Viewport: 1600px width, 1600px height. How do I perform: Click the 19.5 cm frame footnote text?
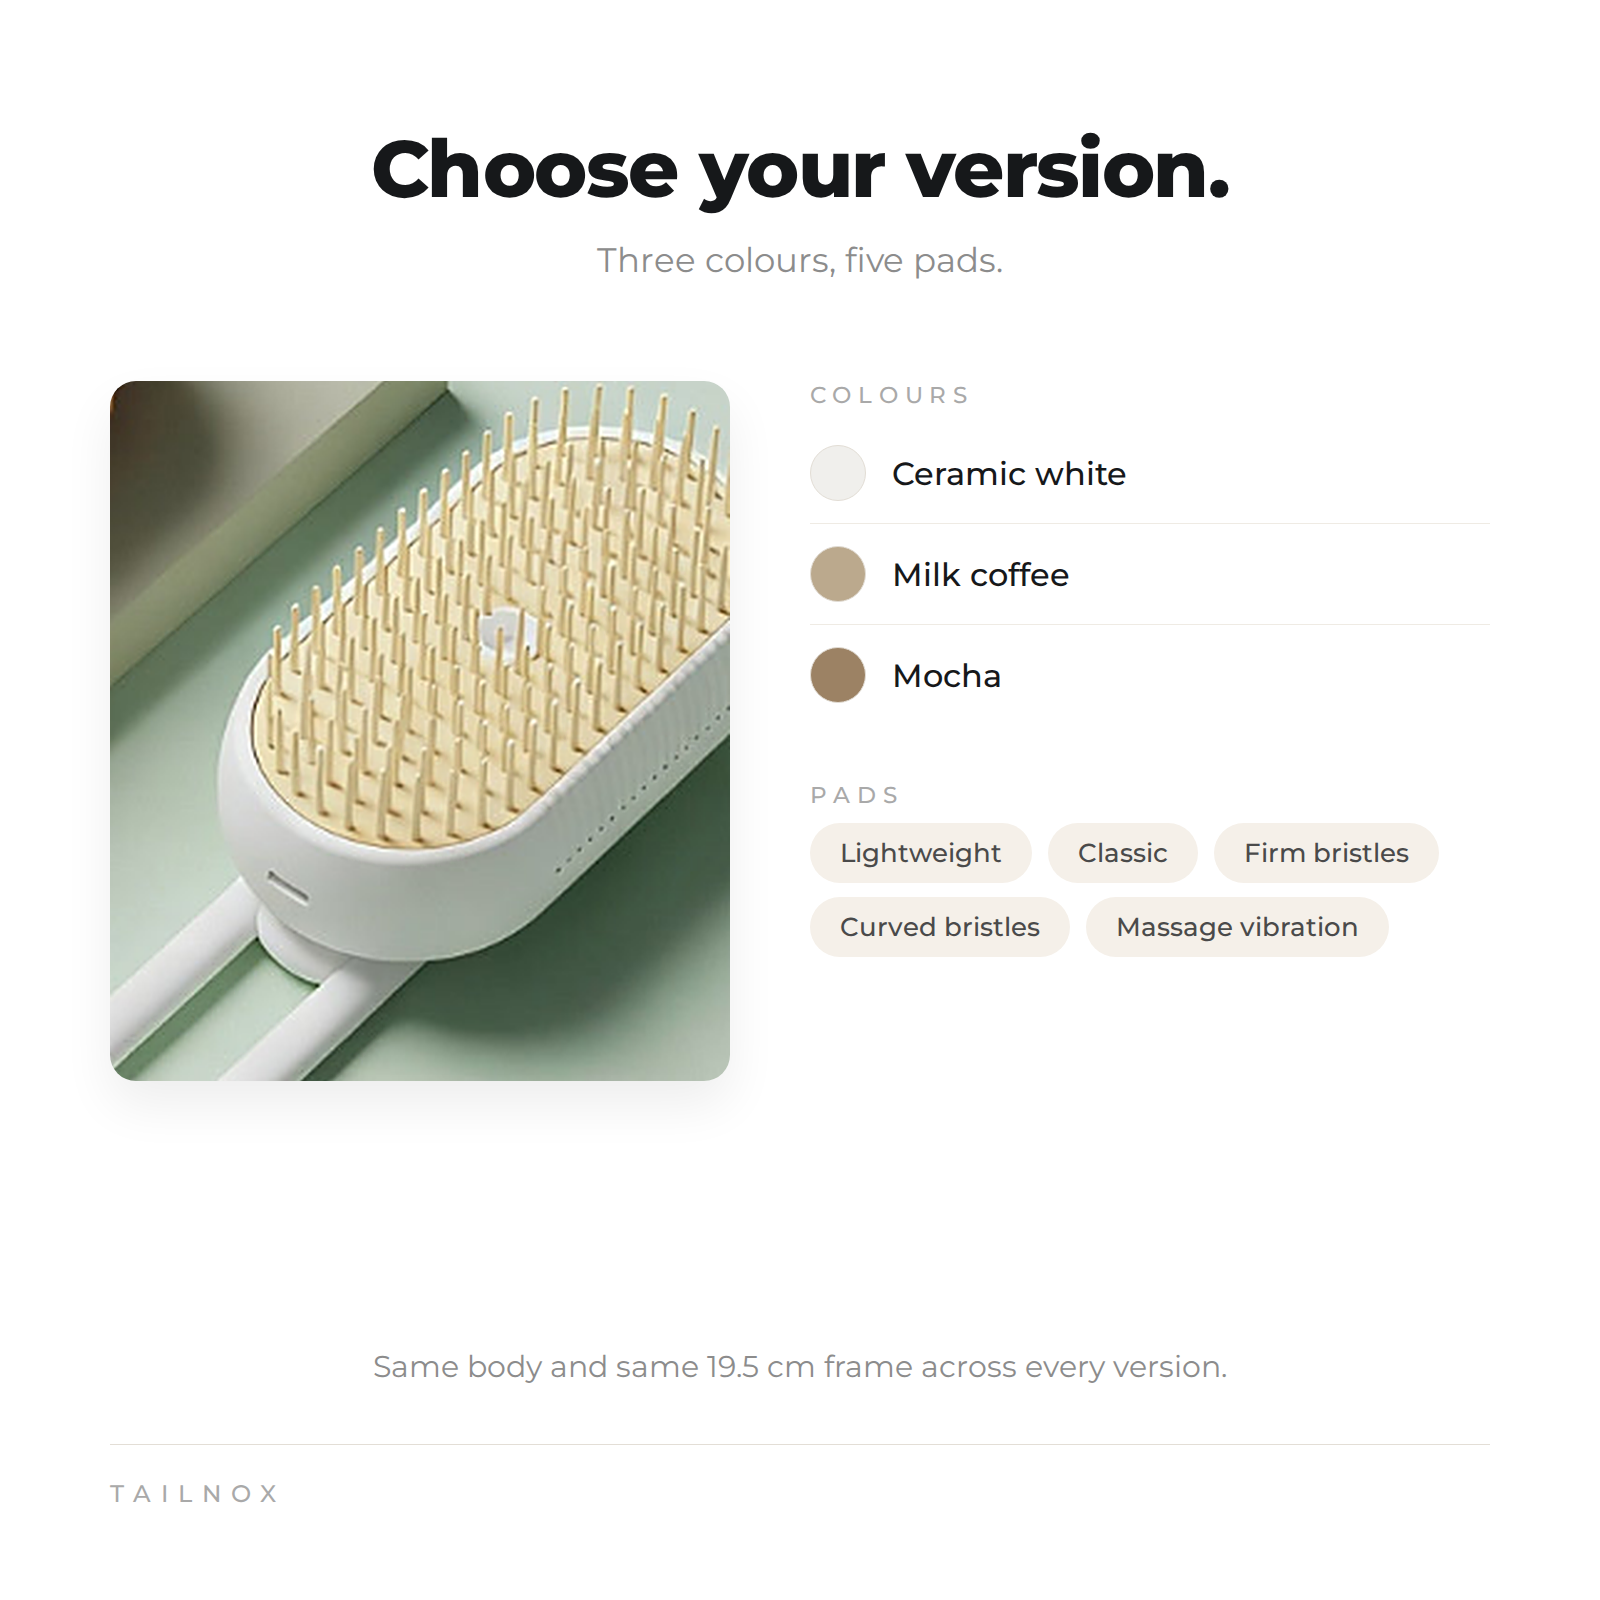pyautogui.click(x=800, y=1366)
